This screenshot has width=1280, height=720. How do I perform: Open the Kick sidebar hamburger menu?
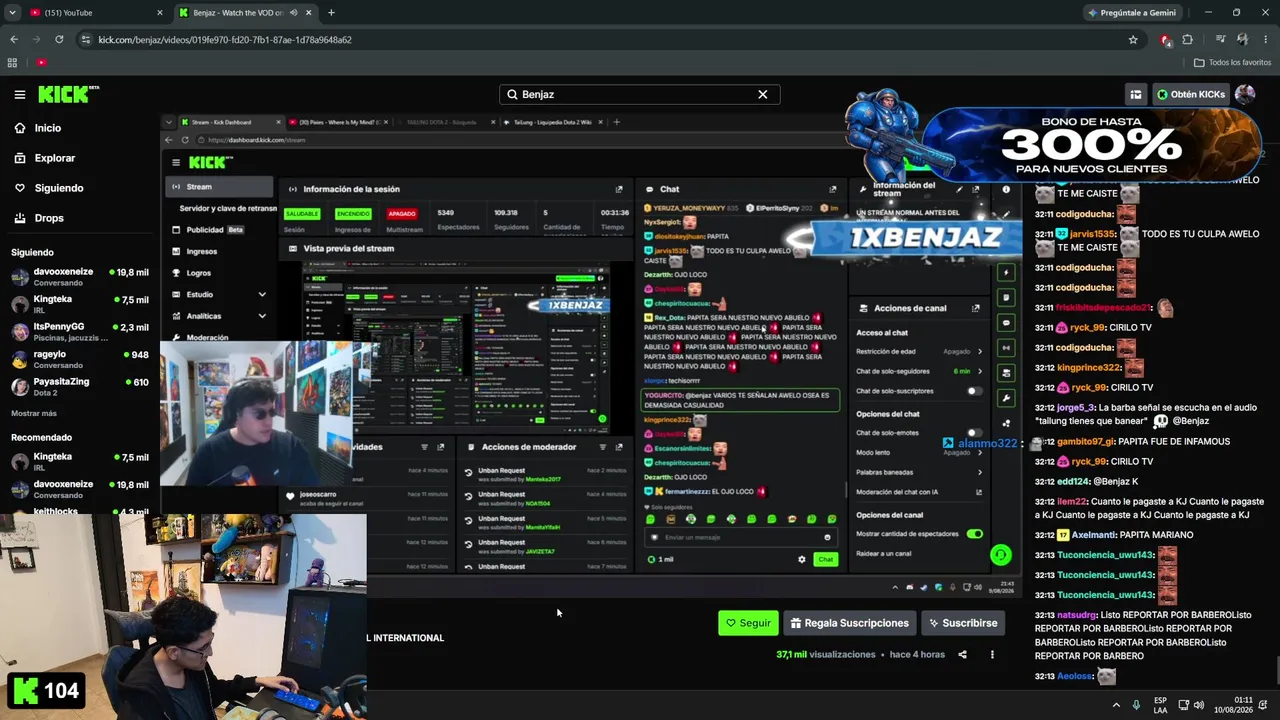click(20, 94)
